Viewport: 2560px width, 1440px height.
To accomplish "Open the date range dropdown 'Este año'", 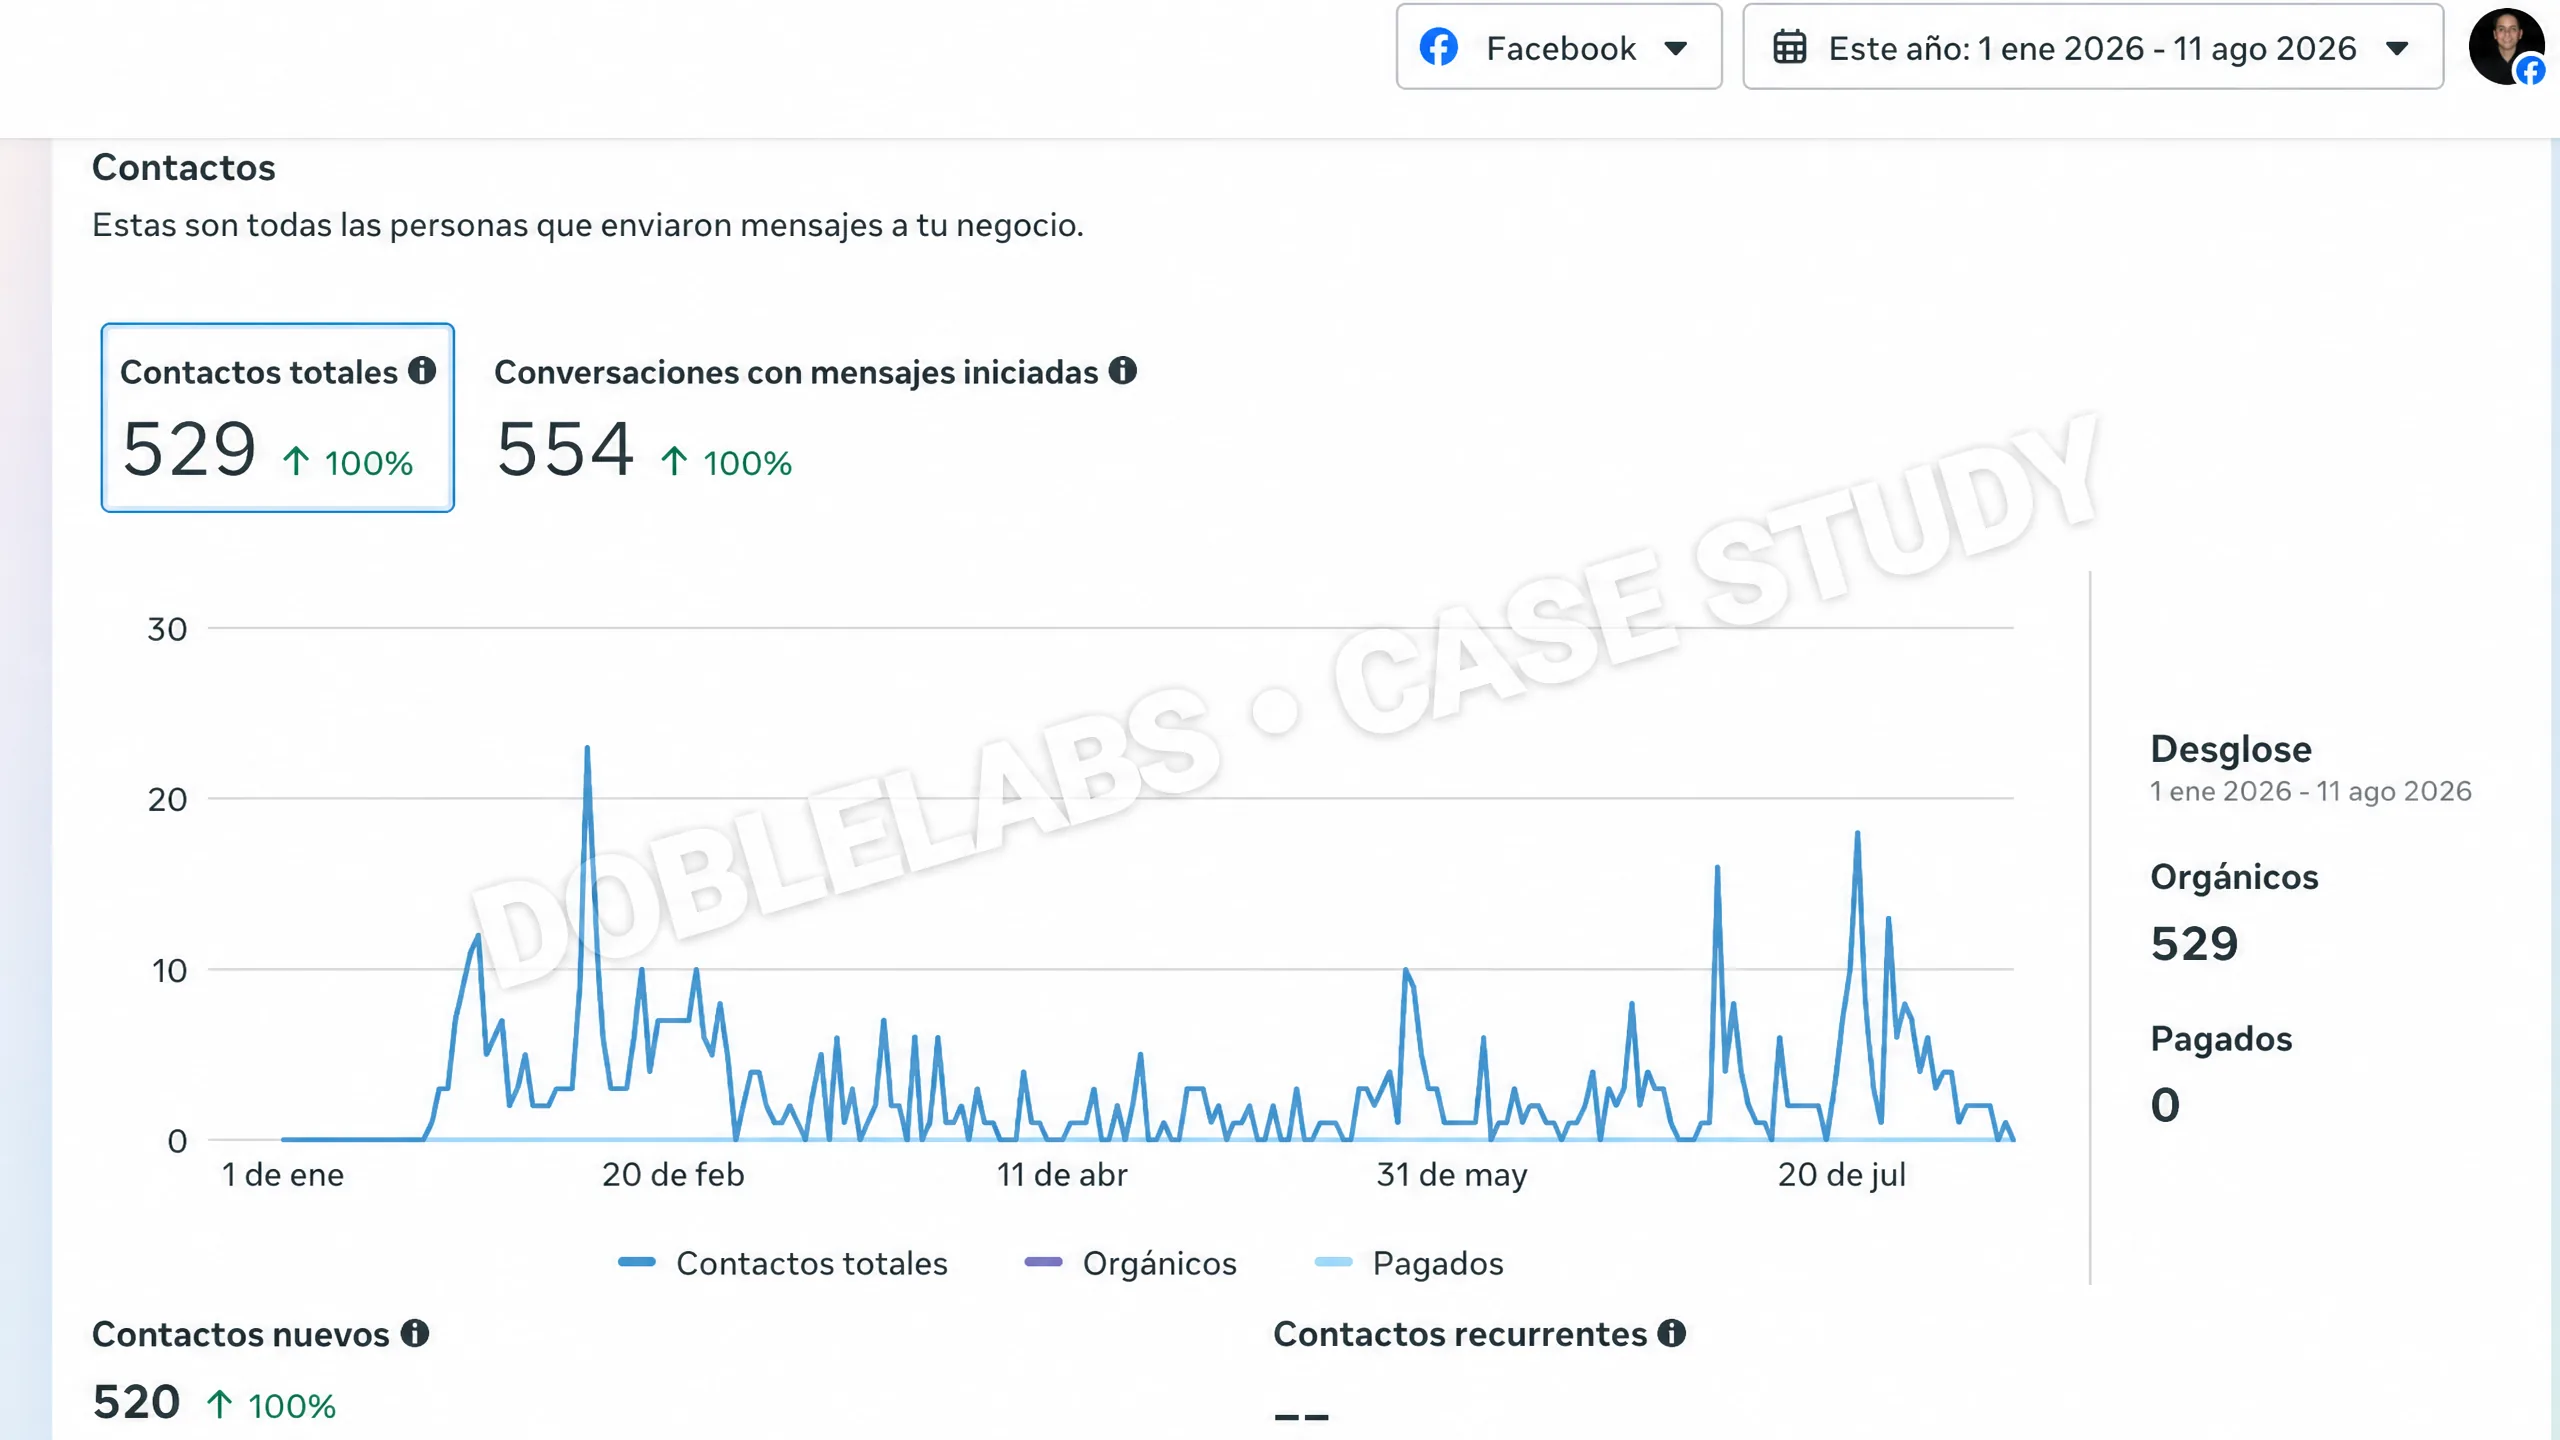I will 2093,47.
